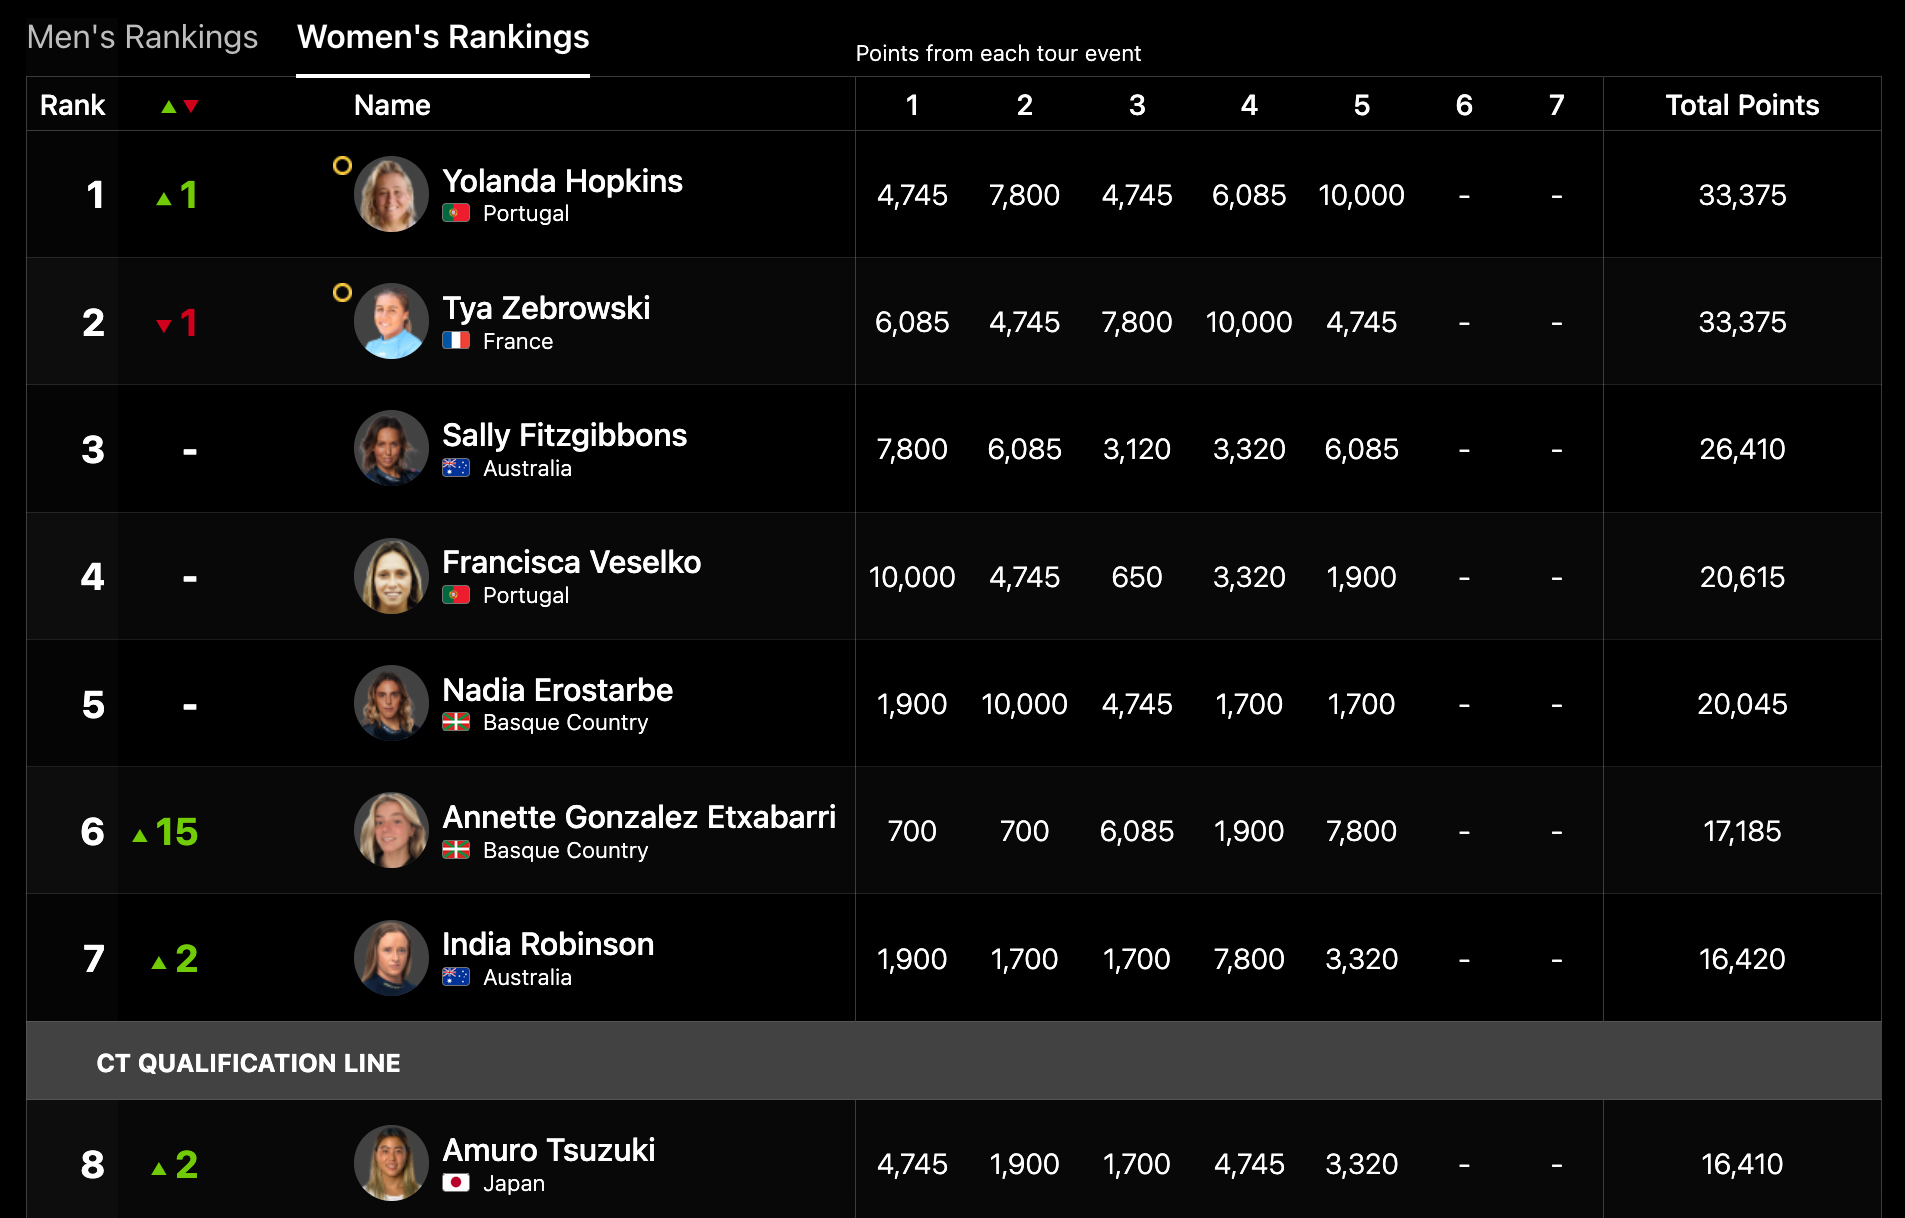Click the rank change arrows column header
1905x1218 pixels.
point(180,106)
